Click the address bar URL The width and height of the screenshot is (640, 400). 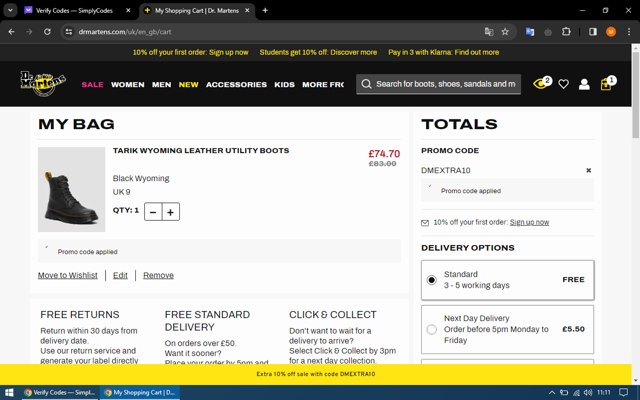tap(125, 32)
